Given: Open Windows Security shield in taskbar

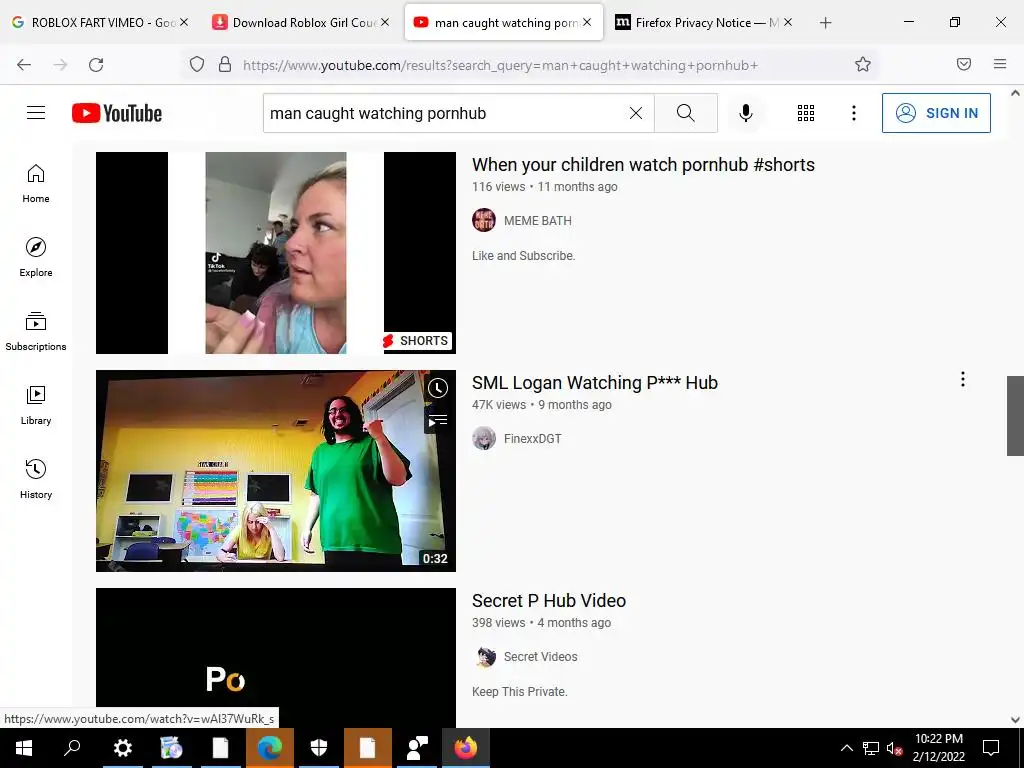Looking at the screenshot, I should click(x=318, y=748).
